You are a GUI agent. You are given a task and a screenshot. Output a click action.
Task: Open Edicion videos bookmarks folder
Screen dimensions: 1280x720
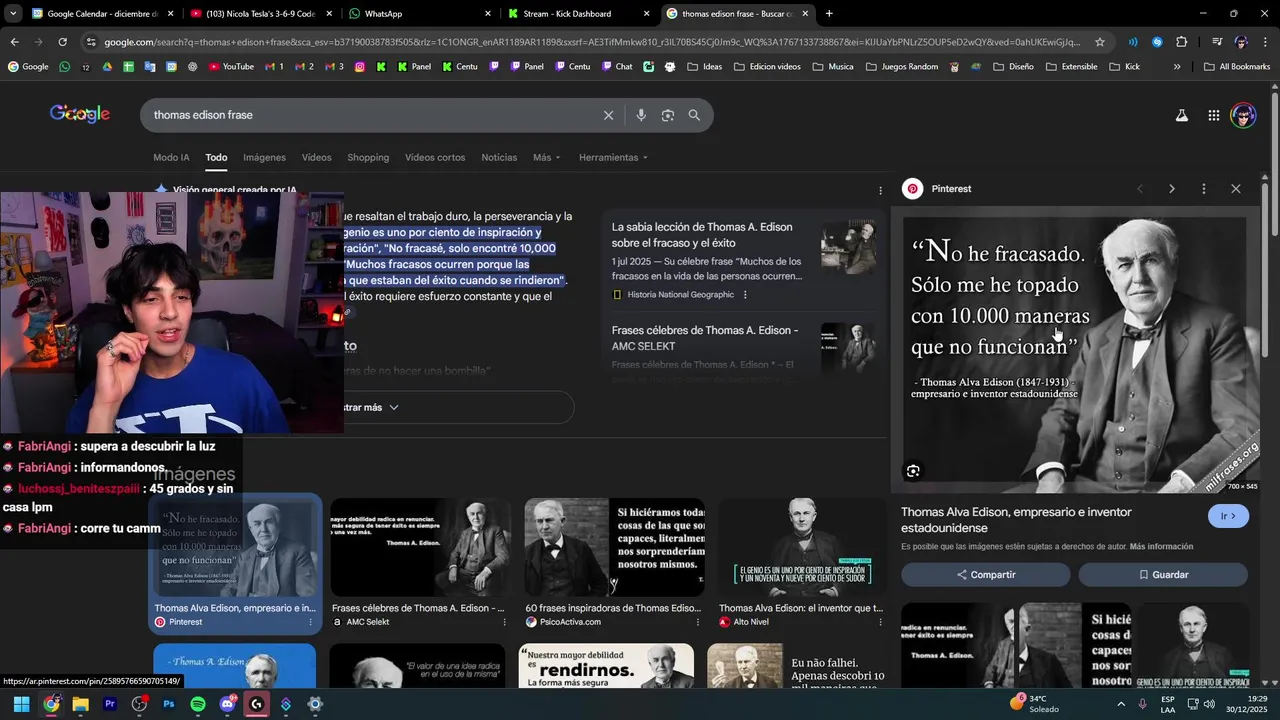point(767,67)
